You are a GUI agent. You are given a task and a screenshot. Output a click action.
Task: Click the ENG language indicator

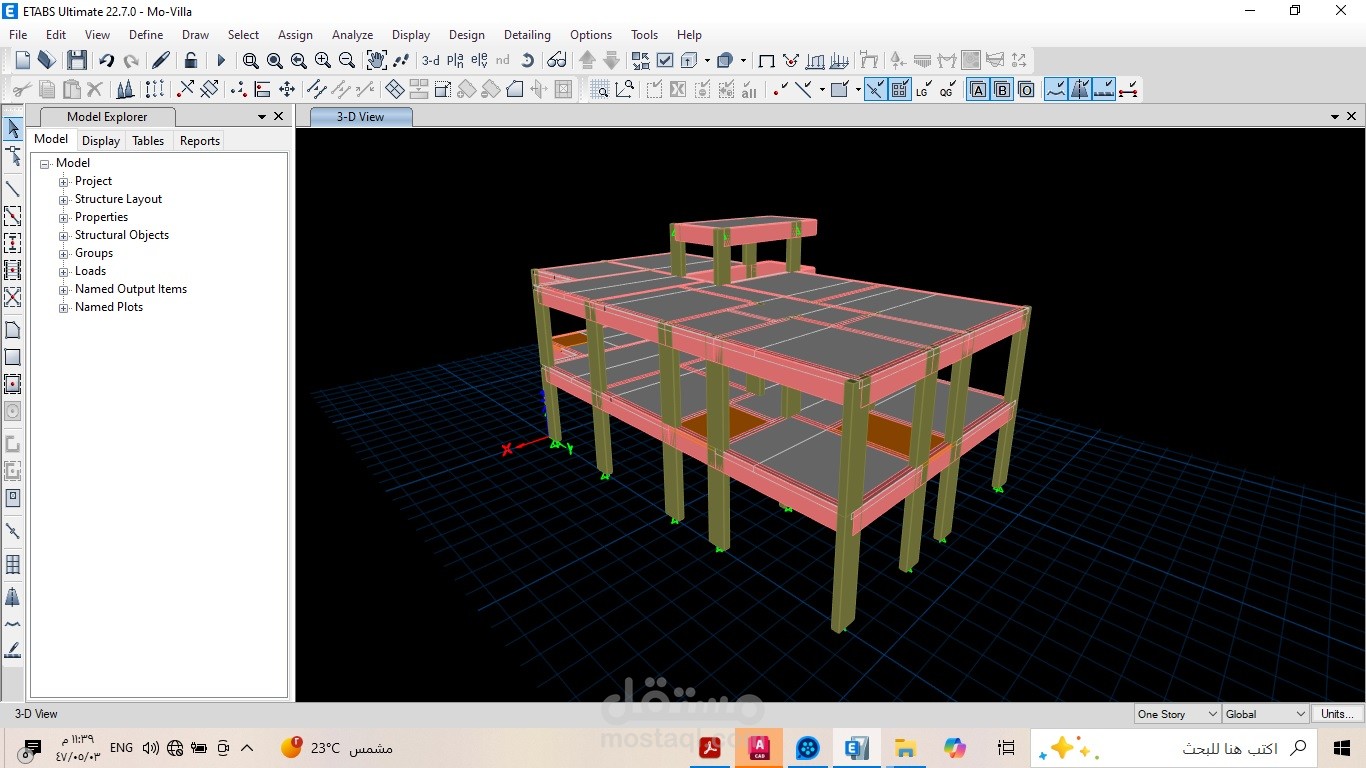[x=121, y=748]
